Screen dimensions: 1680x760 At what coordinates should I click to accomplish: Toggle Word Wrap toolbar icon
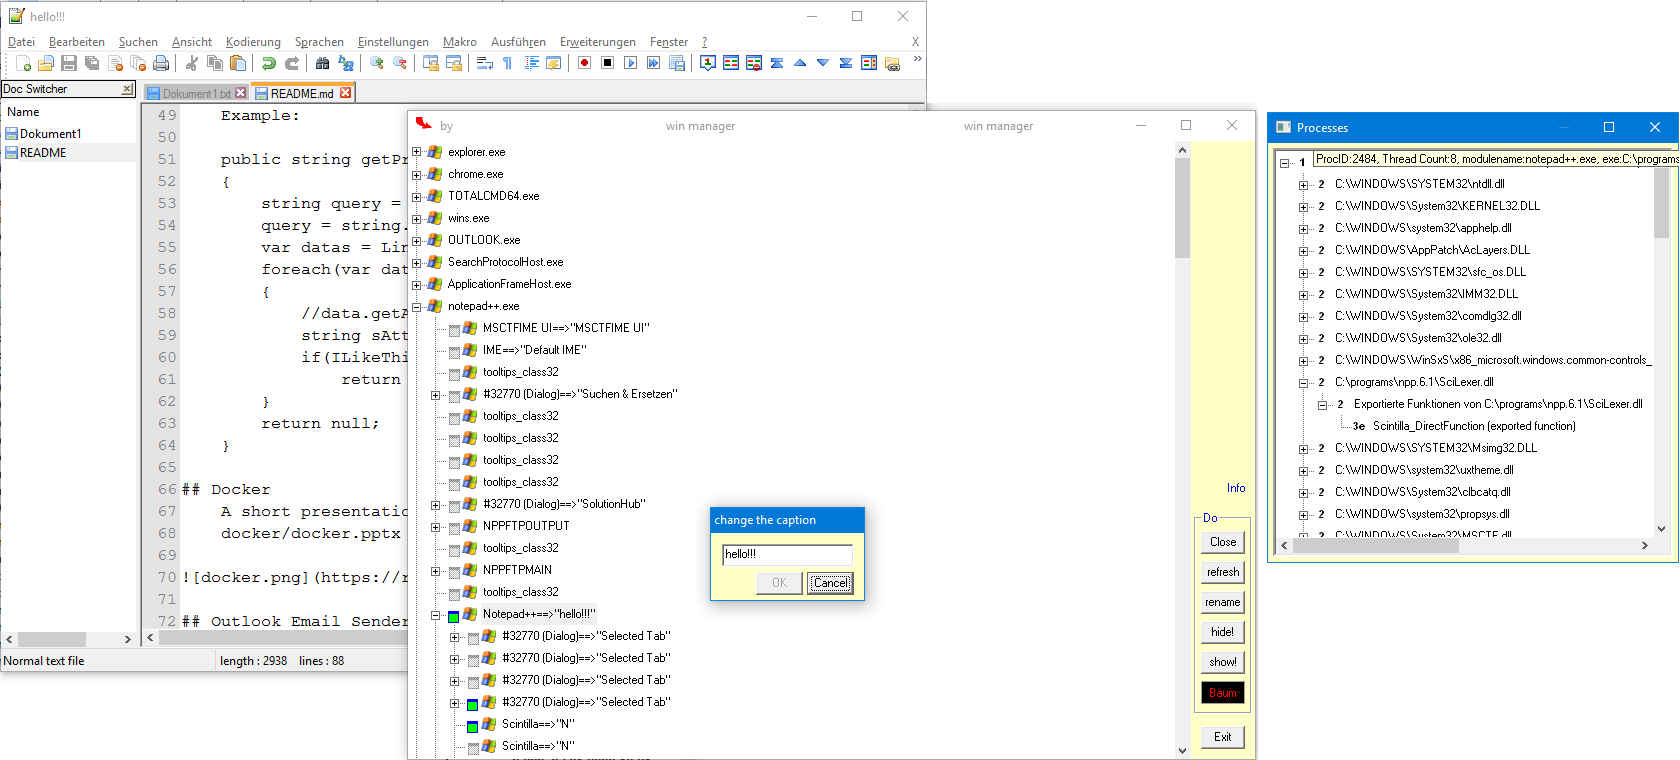[485, 63]
